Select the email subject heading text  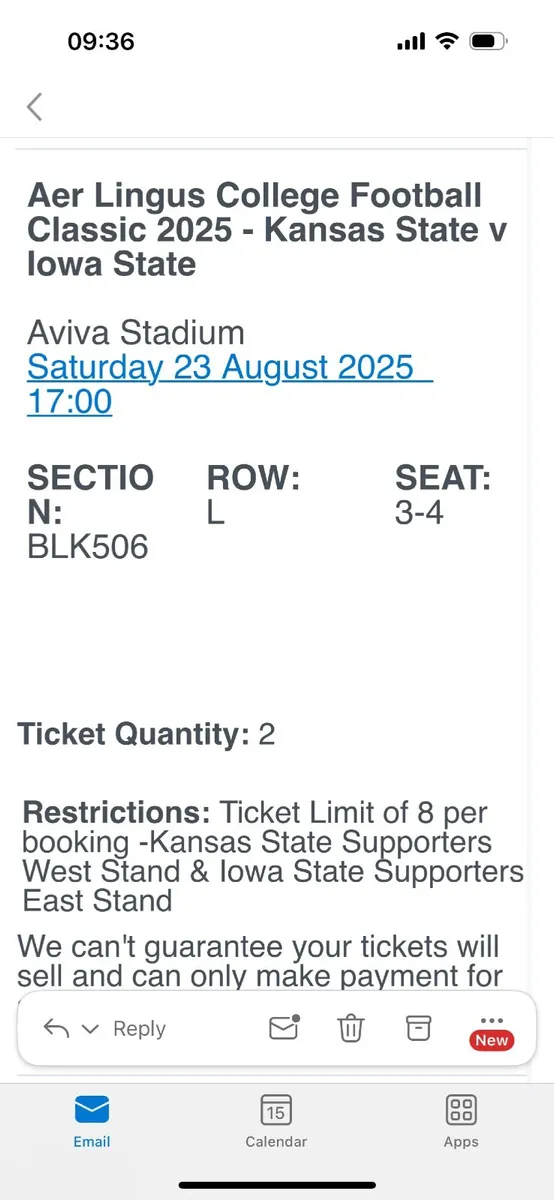266,230
